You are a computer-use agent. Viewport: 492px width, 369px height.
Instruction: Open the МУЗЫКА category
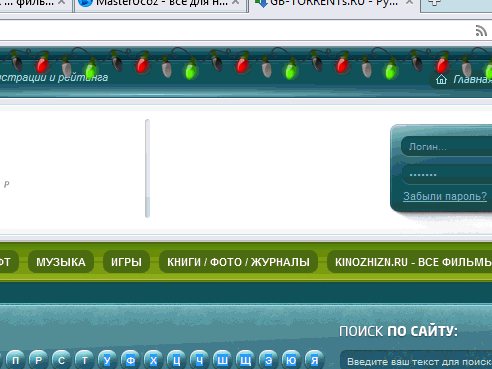[x=61, y=262]
